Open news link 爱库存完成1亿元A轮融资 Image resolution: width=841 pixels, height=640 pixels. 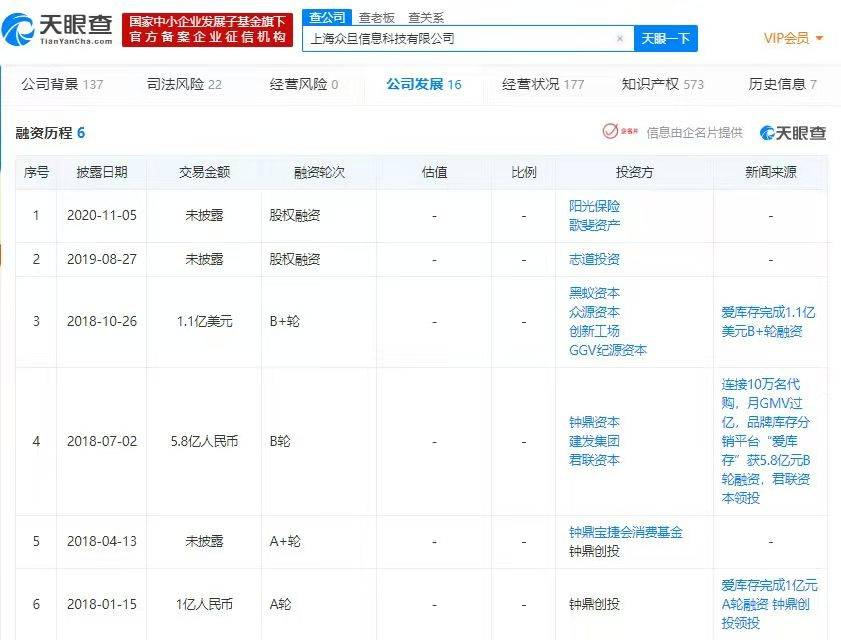[769, 604]
